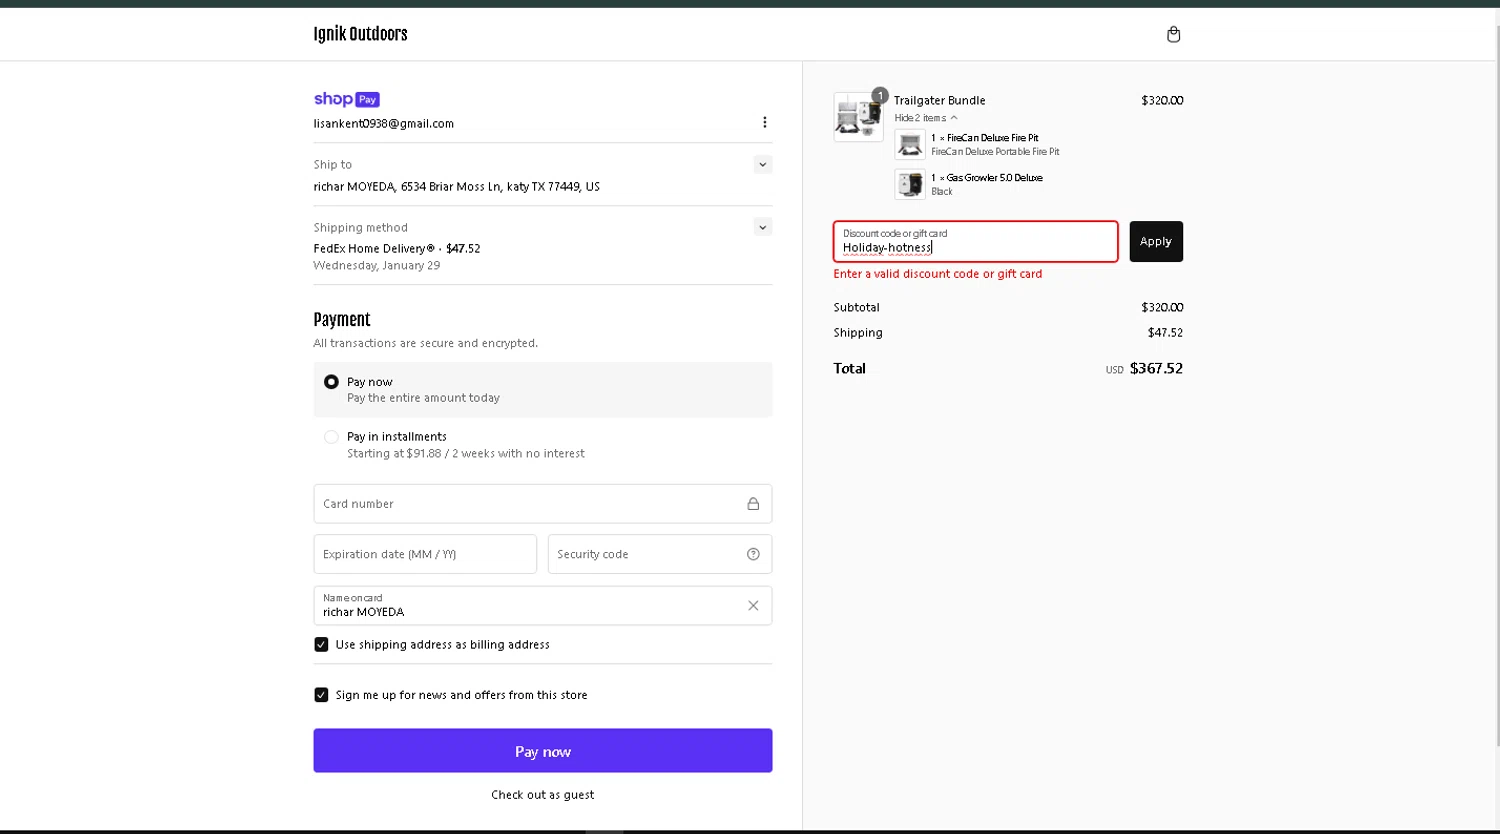Click FedEx Home Delivery shipping text
This screenshot has width=1500, height=834.
tap(397, 249)
